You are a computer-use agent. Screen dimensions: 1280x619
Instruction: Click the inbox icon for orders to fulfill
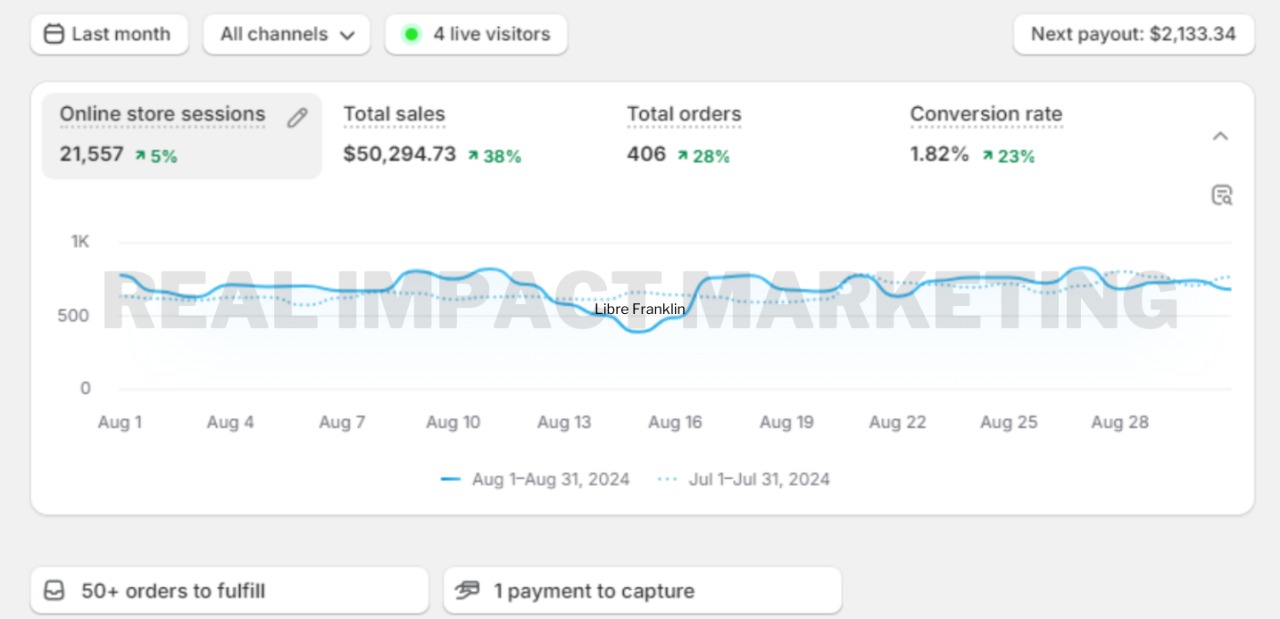(x=54, y=591)
